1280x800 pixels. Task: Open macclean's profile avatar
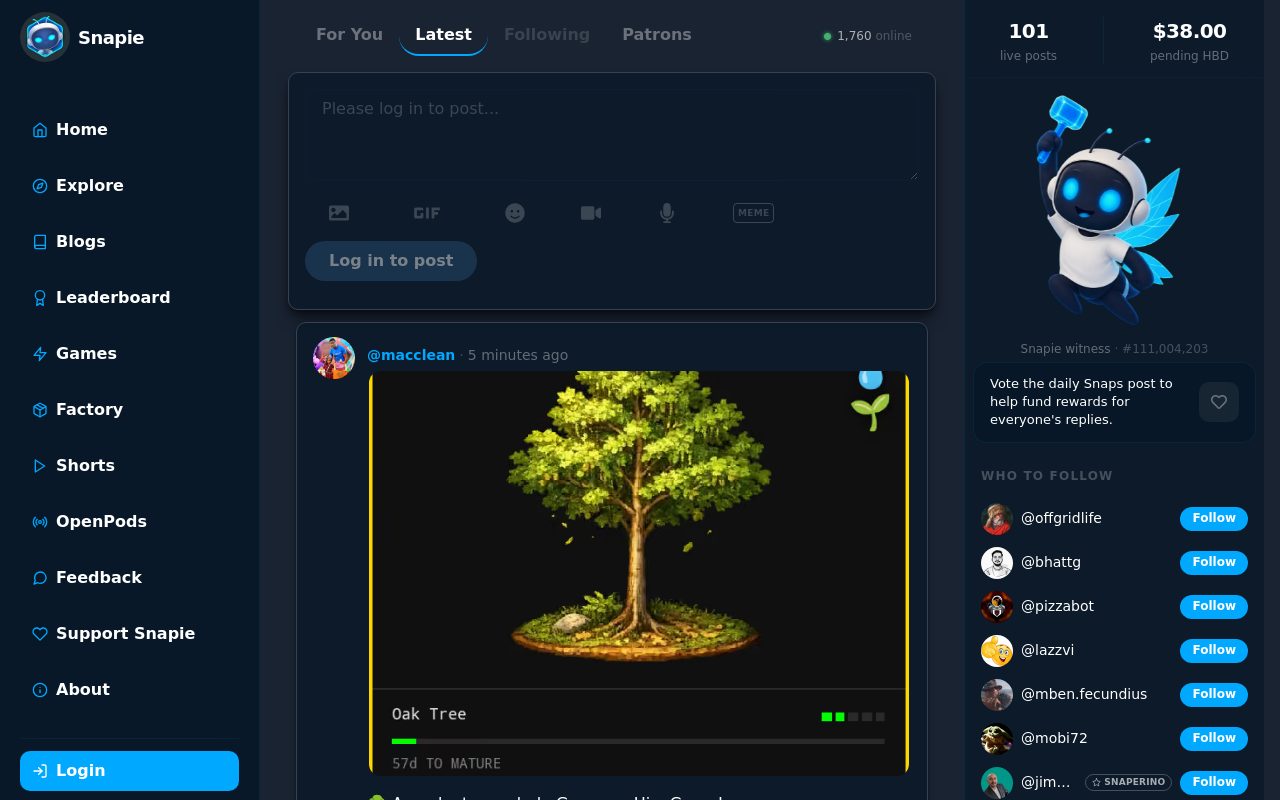334,358
